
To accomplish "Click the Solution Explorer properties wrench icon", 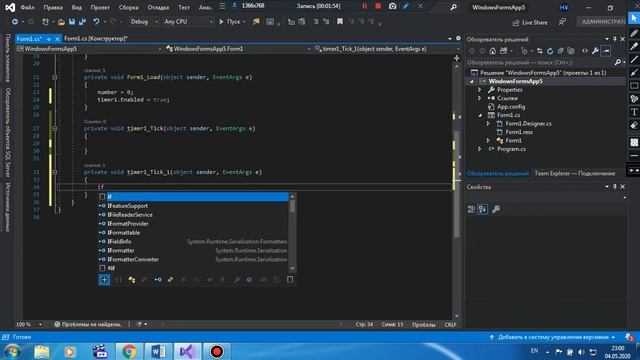I will [x=595, y=51].
